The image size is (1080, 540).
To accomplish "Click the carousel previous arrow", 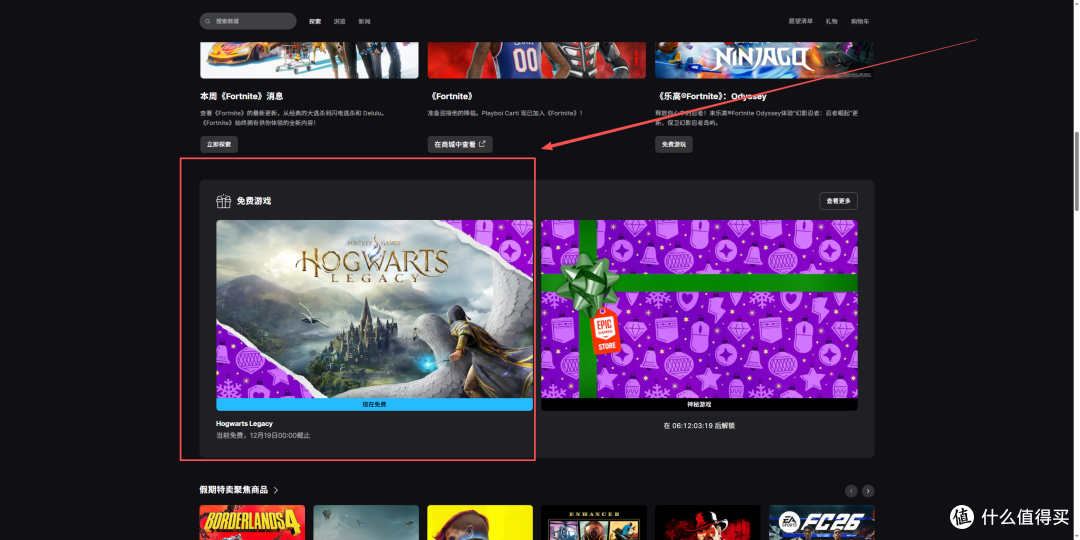I will pyautogui.click(x=851, y=491).
